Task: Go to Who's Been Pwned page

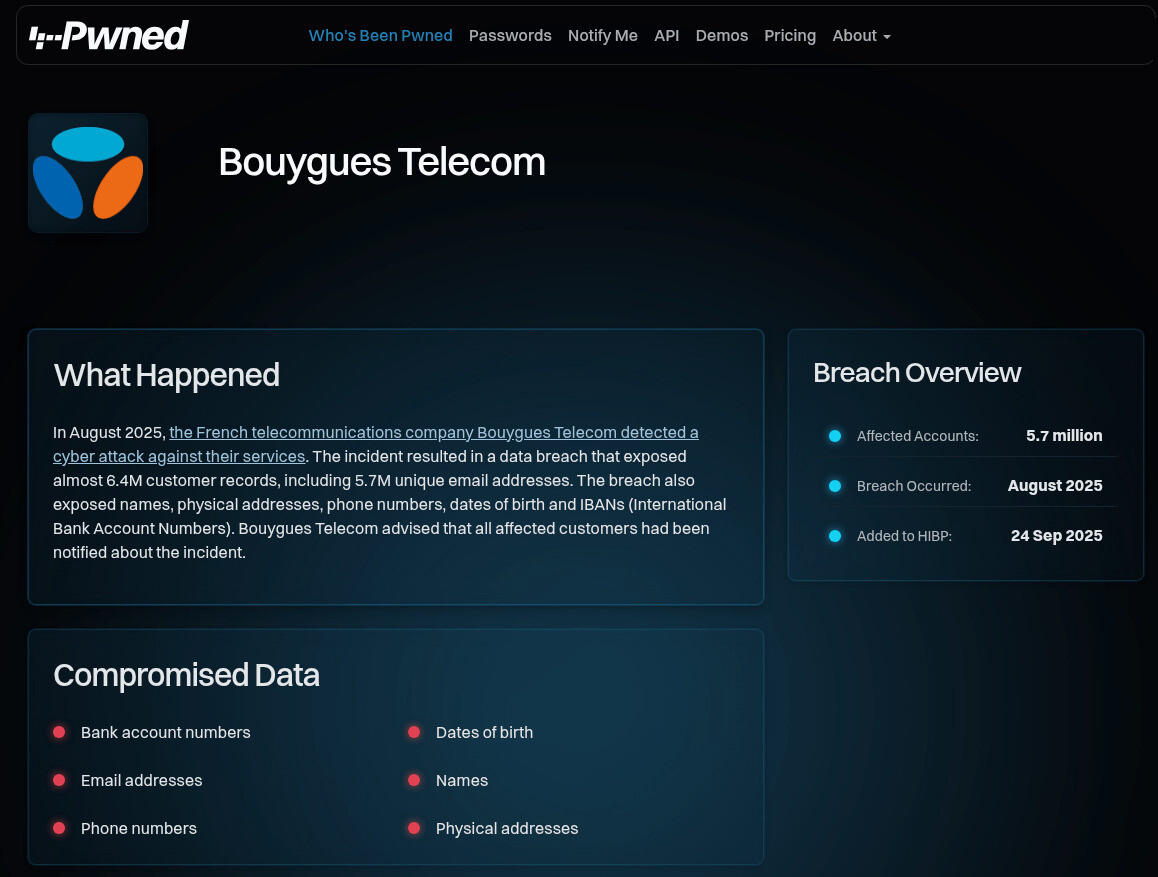Action: point(380,36)
